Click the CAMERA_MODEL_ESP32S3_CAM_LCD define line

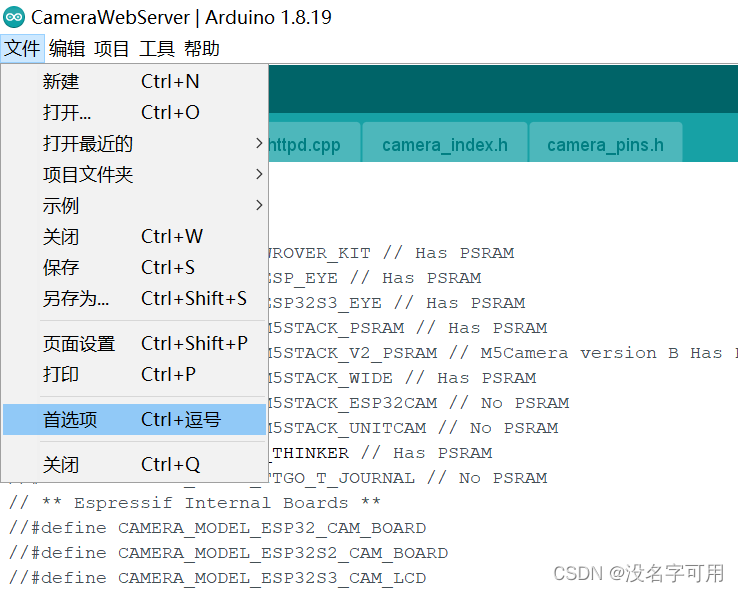coord(217,578)
